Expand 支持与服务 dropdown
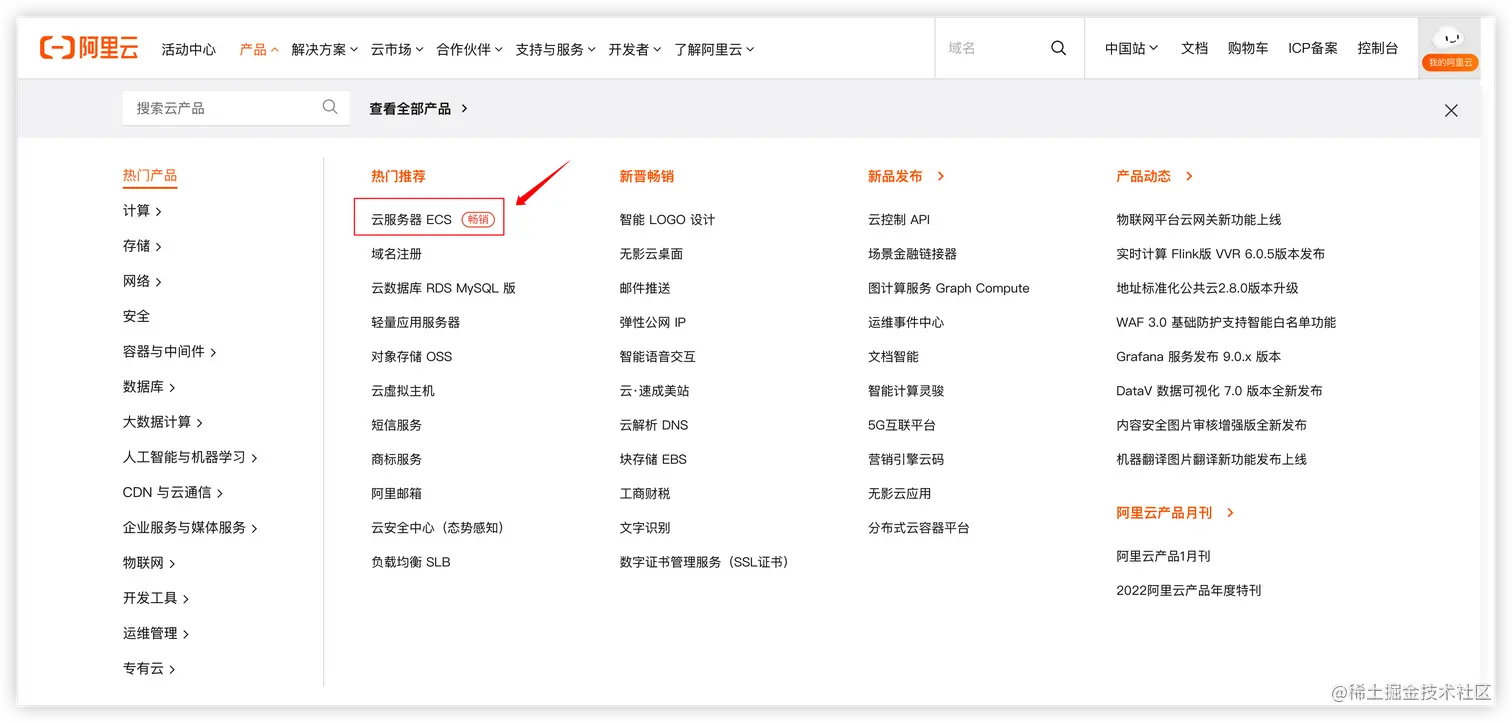The width and height of the screenshot is (1512, 723). click(x=555, y=49)
